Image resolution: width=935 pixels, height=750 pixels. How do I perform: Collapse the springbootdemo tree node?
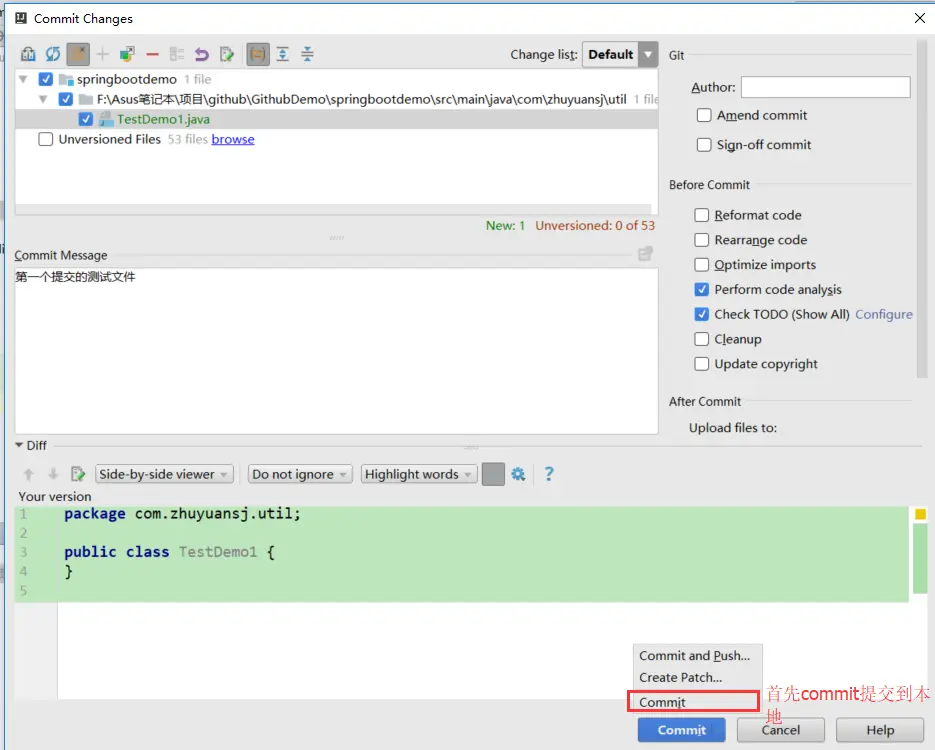tap(23, 79)
